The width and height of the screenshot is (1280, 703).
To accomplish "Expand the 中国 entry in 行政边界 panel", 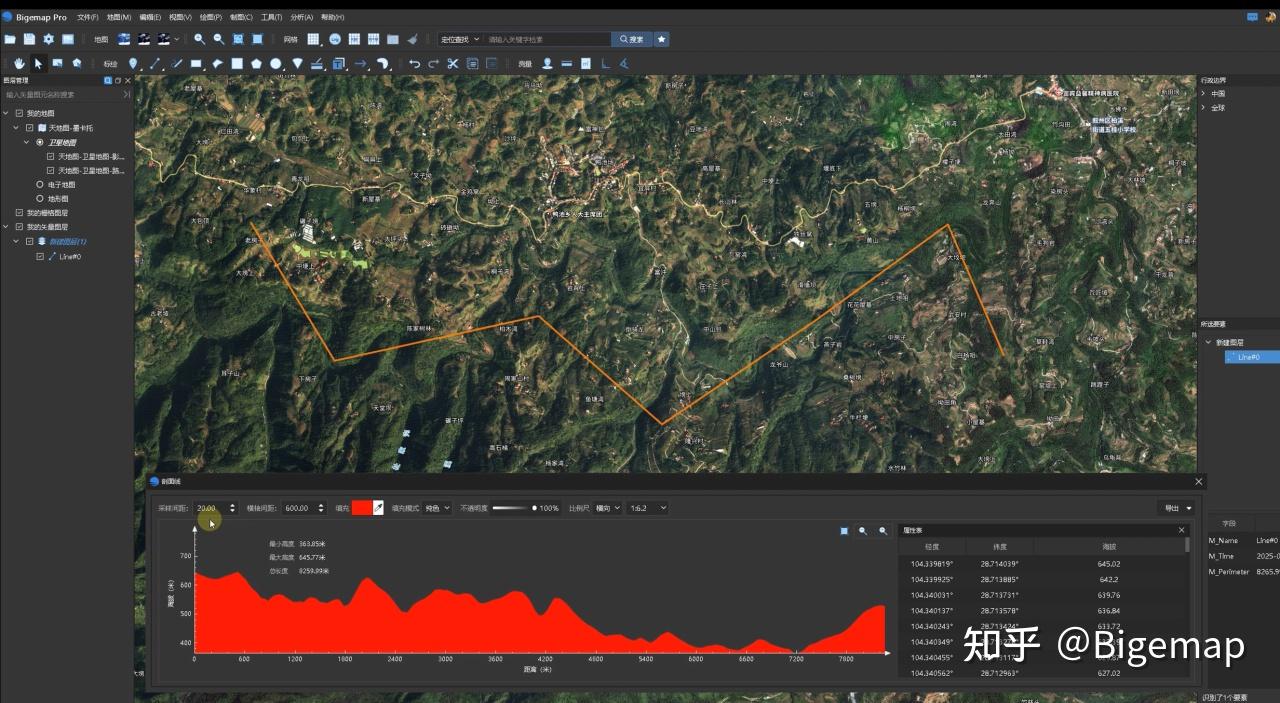I will pos(1203,94).
